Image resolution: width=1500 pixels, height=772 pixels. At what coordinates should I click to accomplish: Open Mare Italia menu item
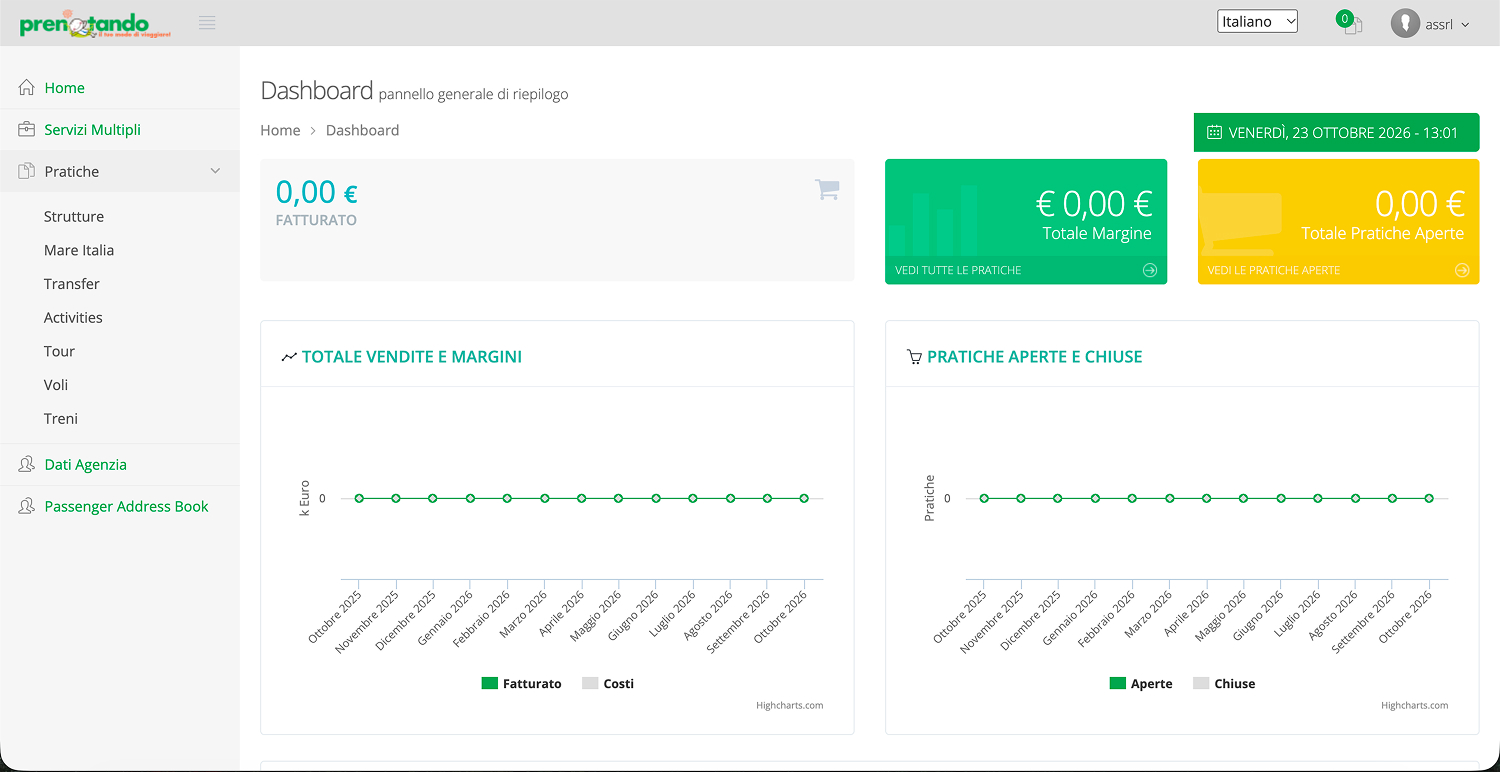coord(79,251)
